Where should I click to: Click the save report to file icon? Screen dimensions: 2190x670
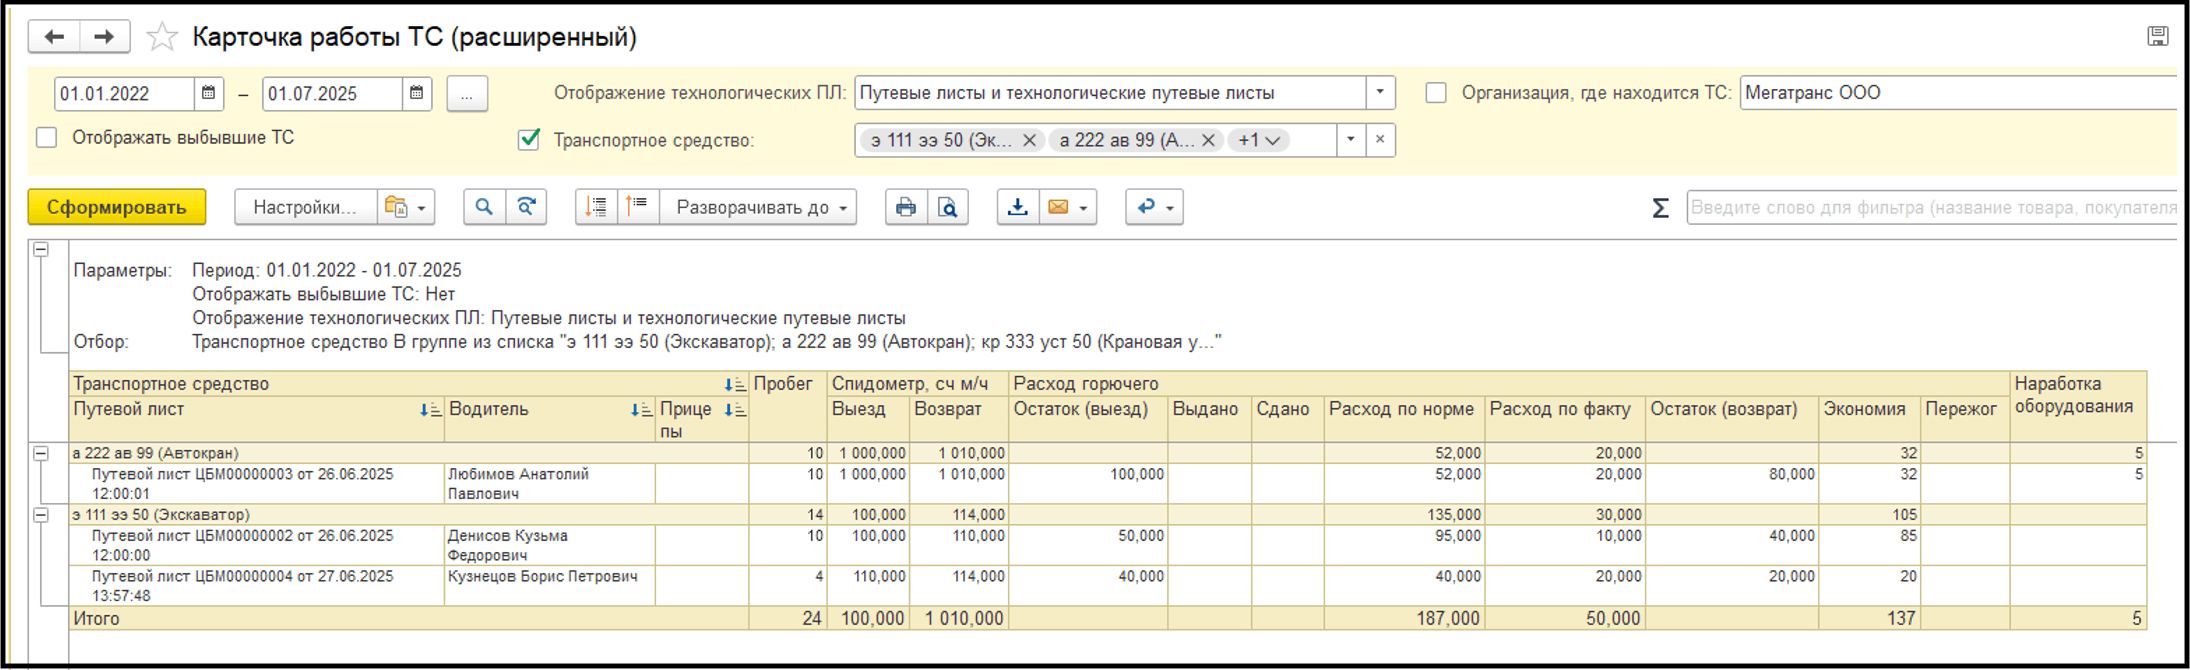click(1017, 207)
